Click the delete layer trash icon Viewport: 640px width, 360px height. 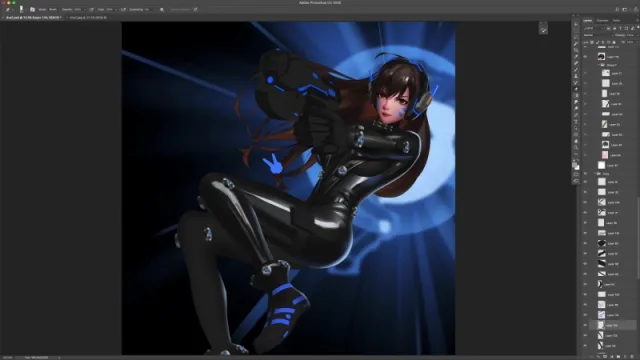(x=632, y=357)
